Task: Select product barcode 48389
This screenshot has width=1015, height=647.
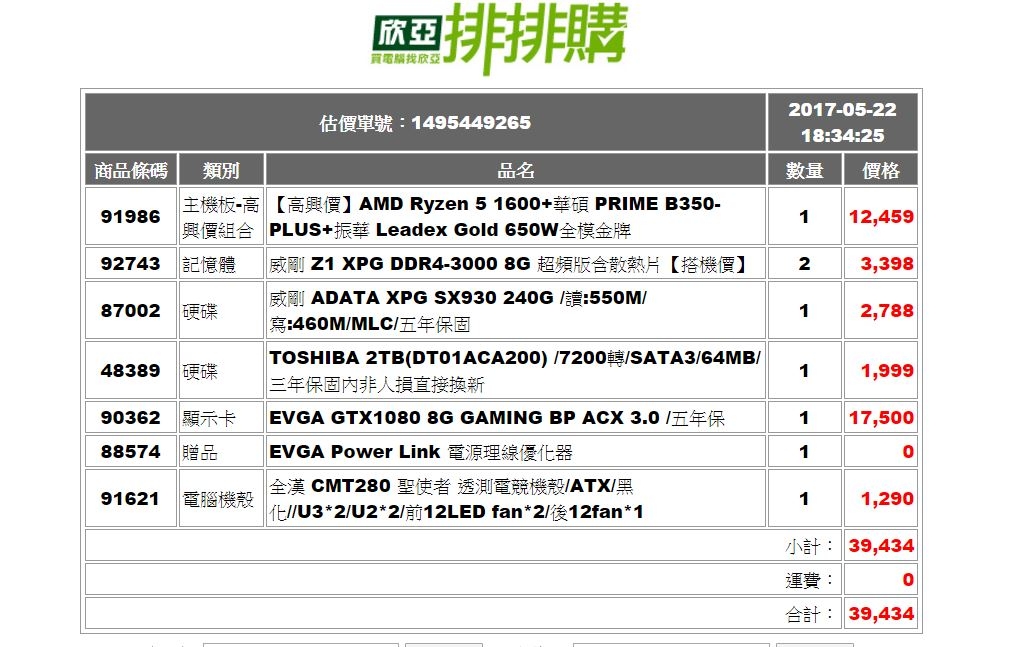Action: [x=131, y=371]
